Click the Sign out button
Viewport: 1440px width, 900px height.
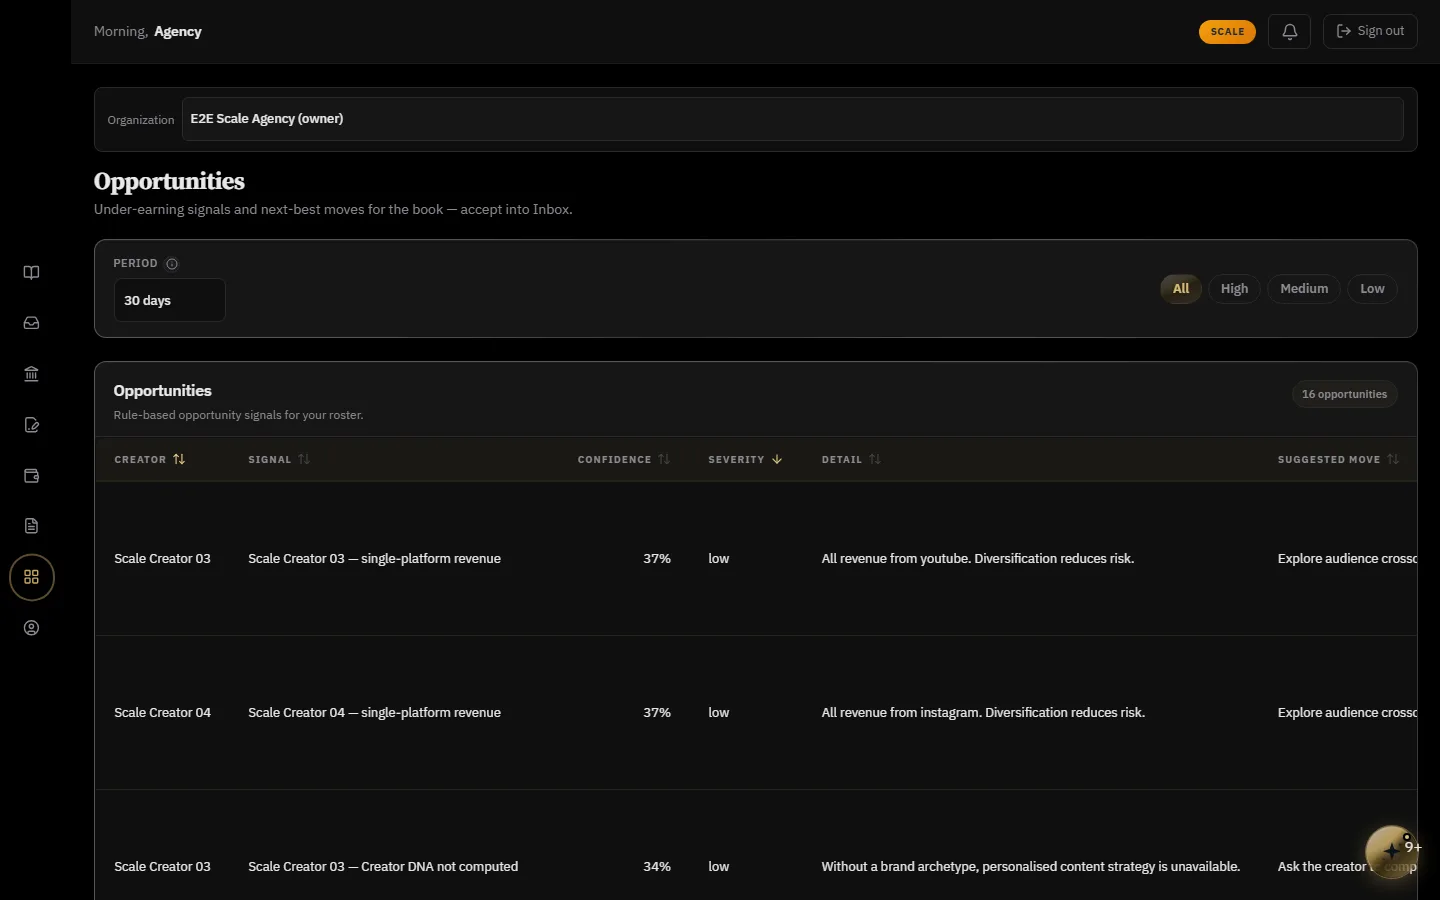[x=1370, y=31]
